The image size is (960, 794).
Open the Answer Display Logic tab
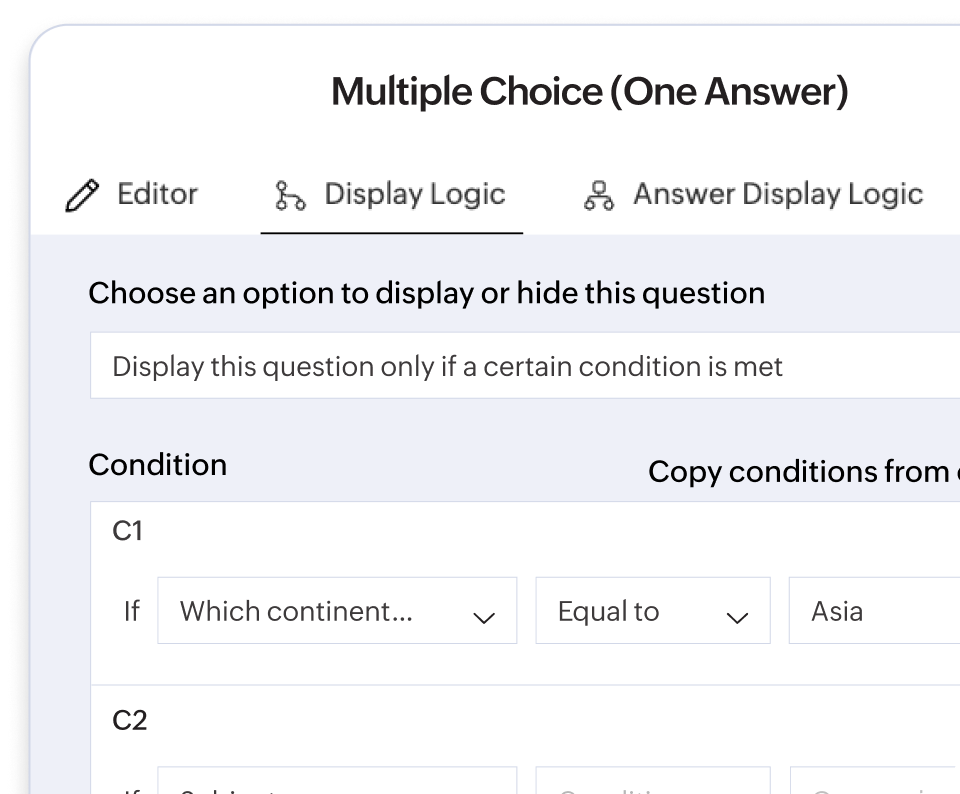[x=778, y=194]
